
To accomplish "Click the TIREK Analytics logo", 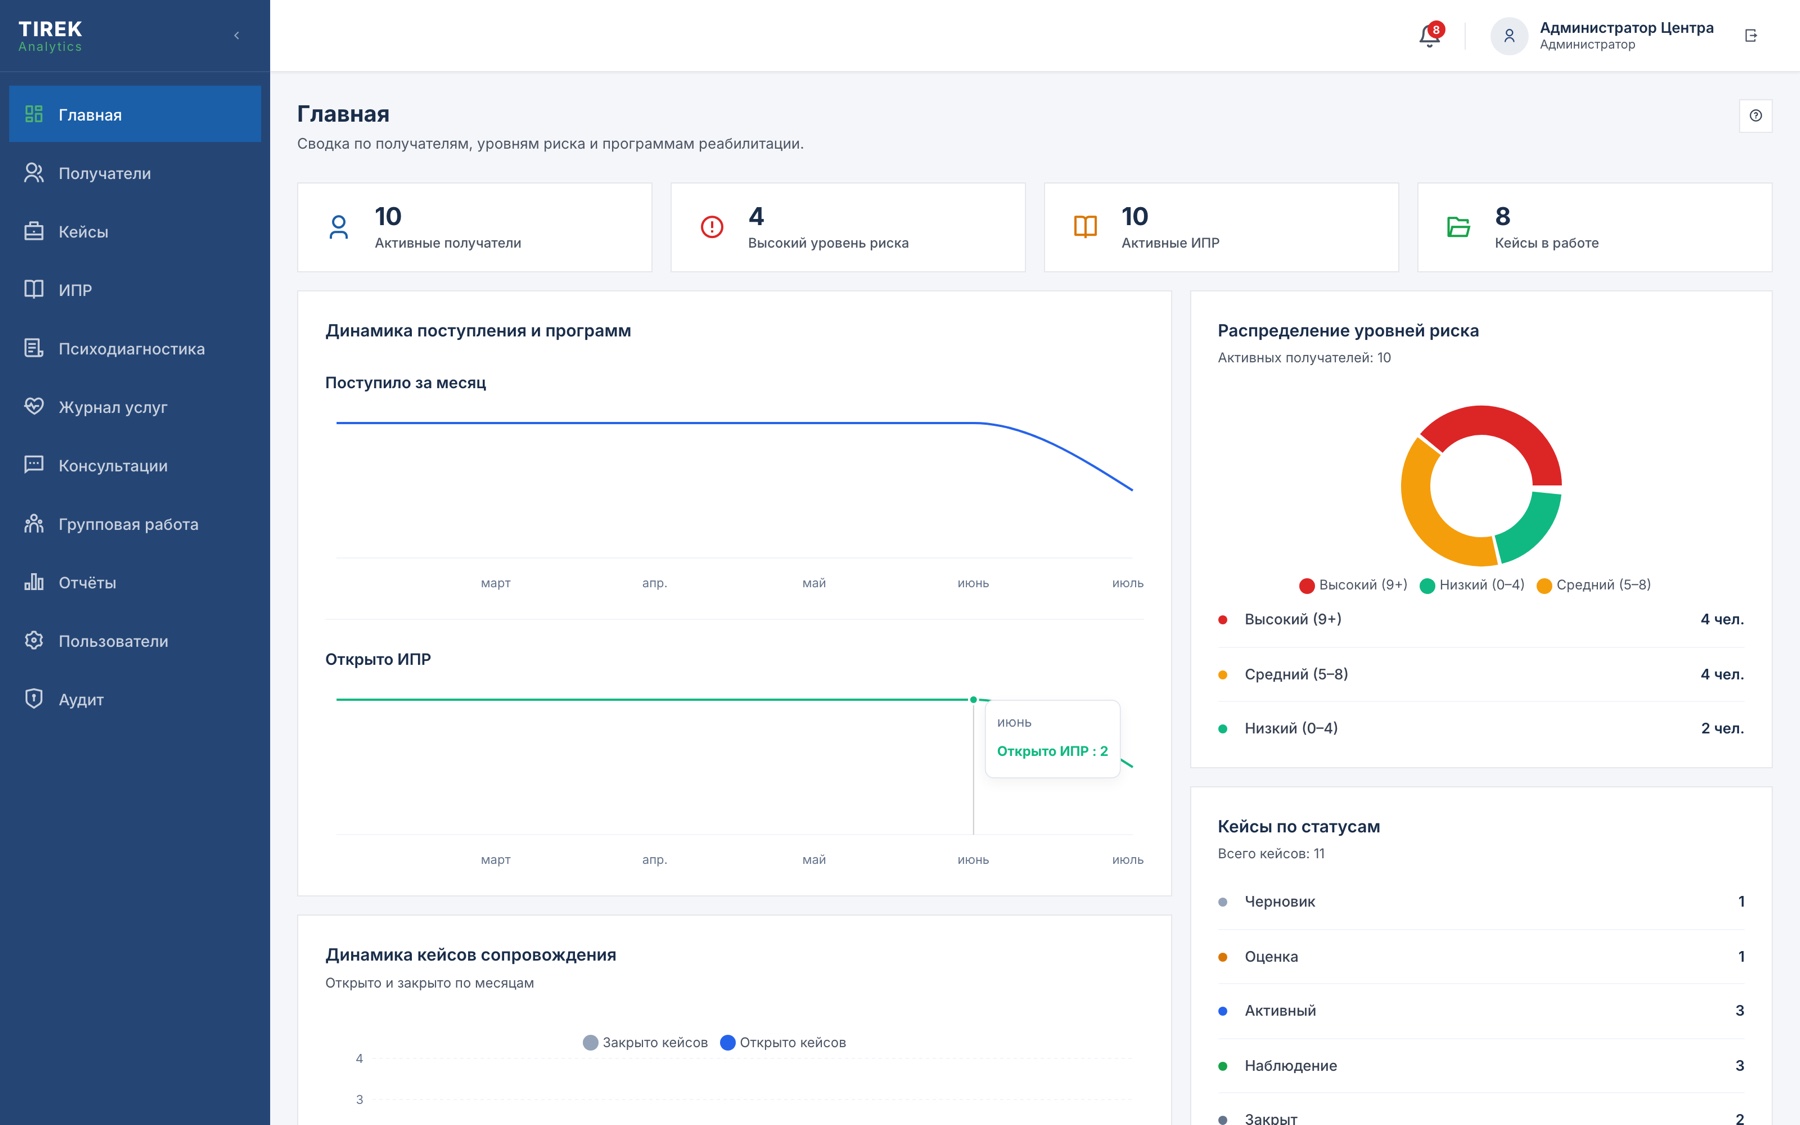I will [x=50, y=36].
